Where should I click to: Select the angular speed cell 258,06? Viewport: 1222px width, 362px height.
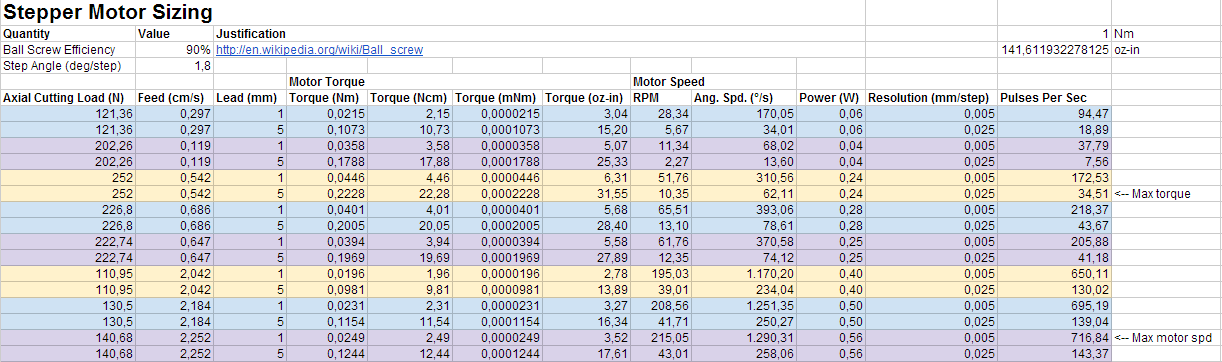[743, 353]
